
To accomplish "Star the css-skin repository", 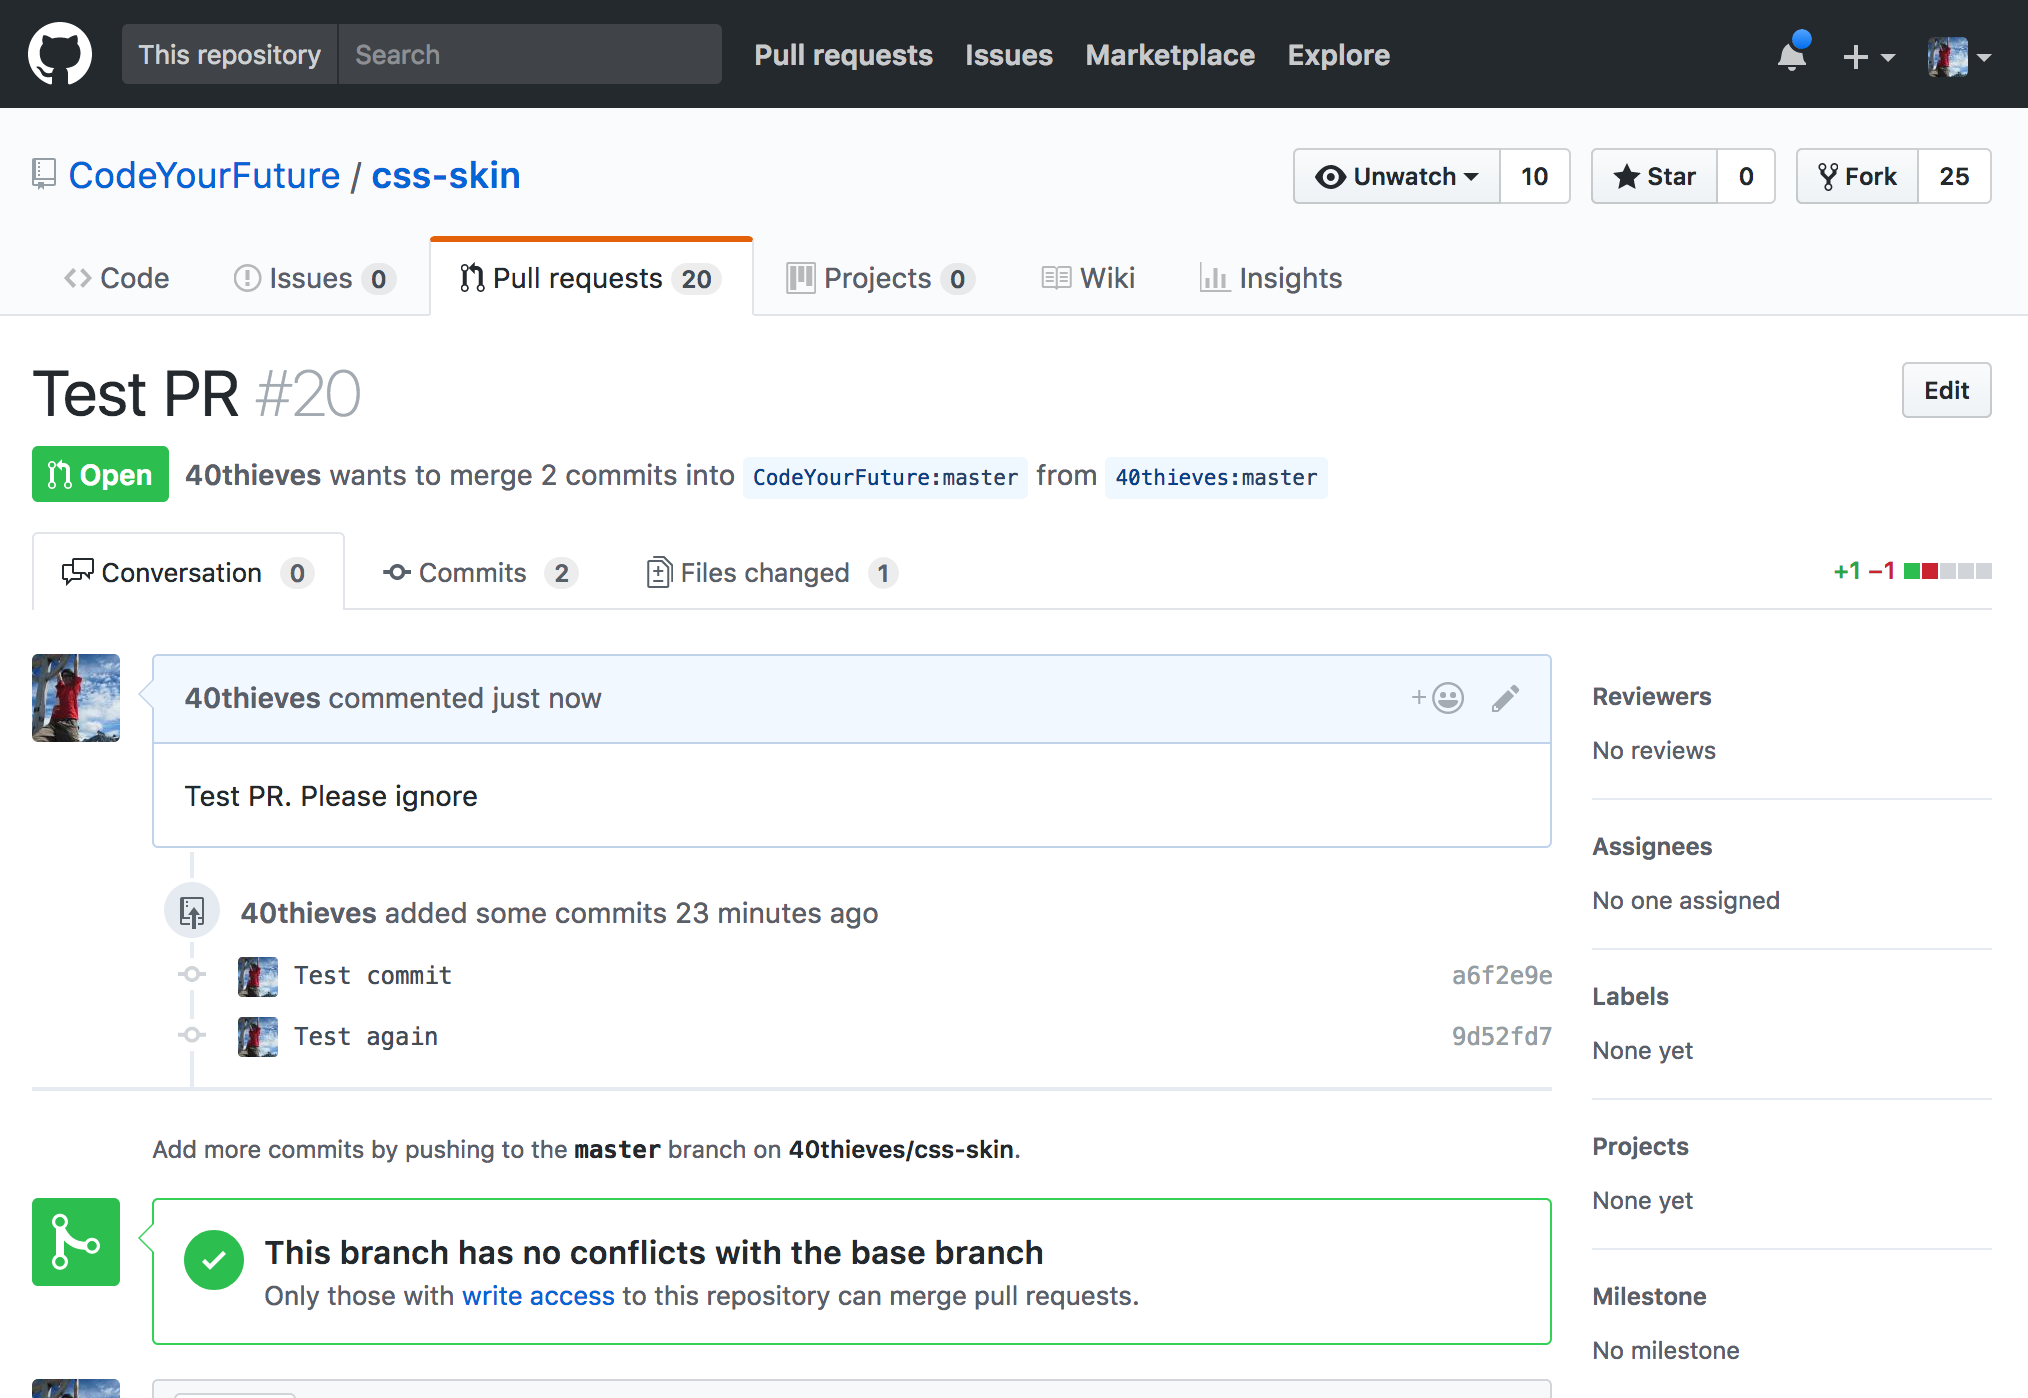I will (1654, 176).
